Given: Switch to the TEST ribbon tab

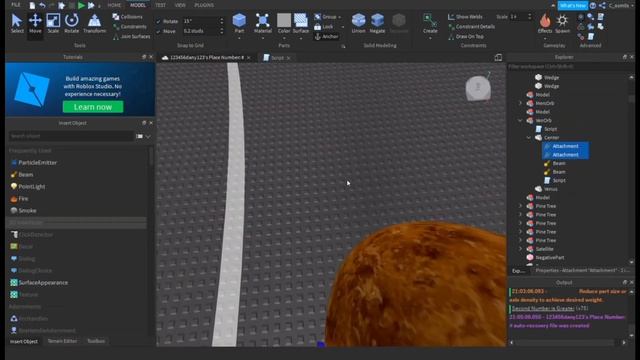Looking at the screenshot, I should point(160,5).
